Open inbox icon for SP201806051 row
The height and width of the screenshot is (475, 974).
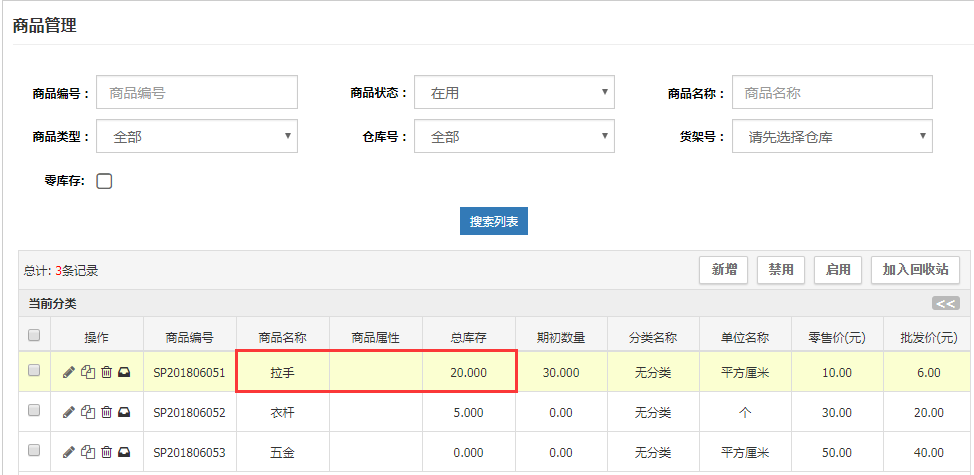(124, 372)
